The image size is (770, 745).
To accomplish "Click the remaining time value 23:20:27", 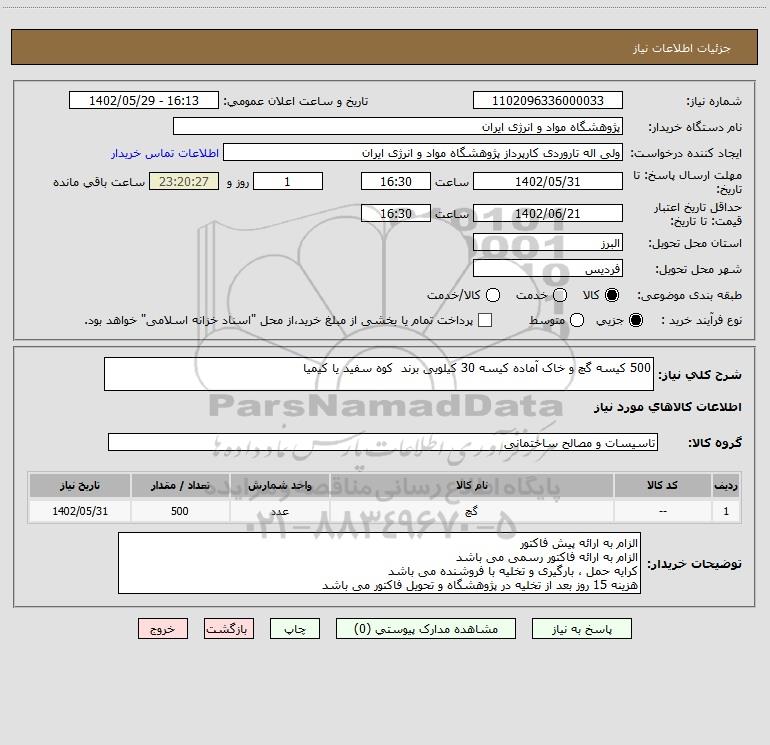I will pos(184,181).
